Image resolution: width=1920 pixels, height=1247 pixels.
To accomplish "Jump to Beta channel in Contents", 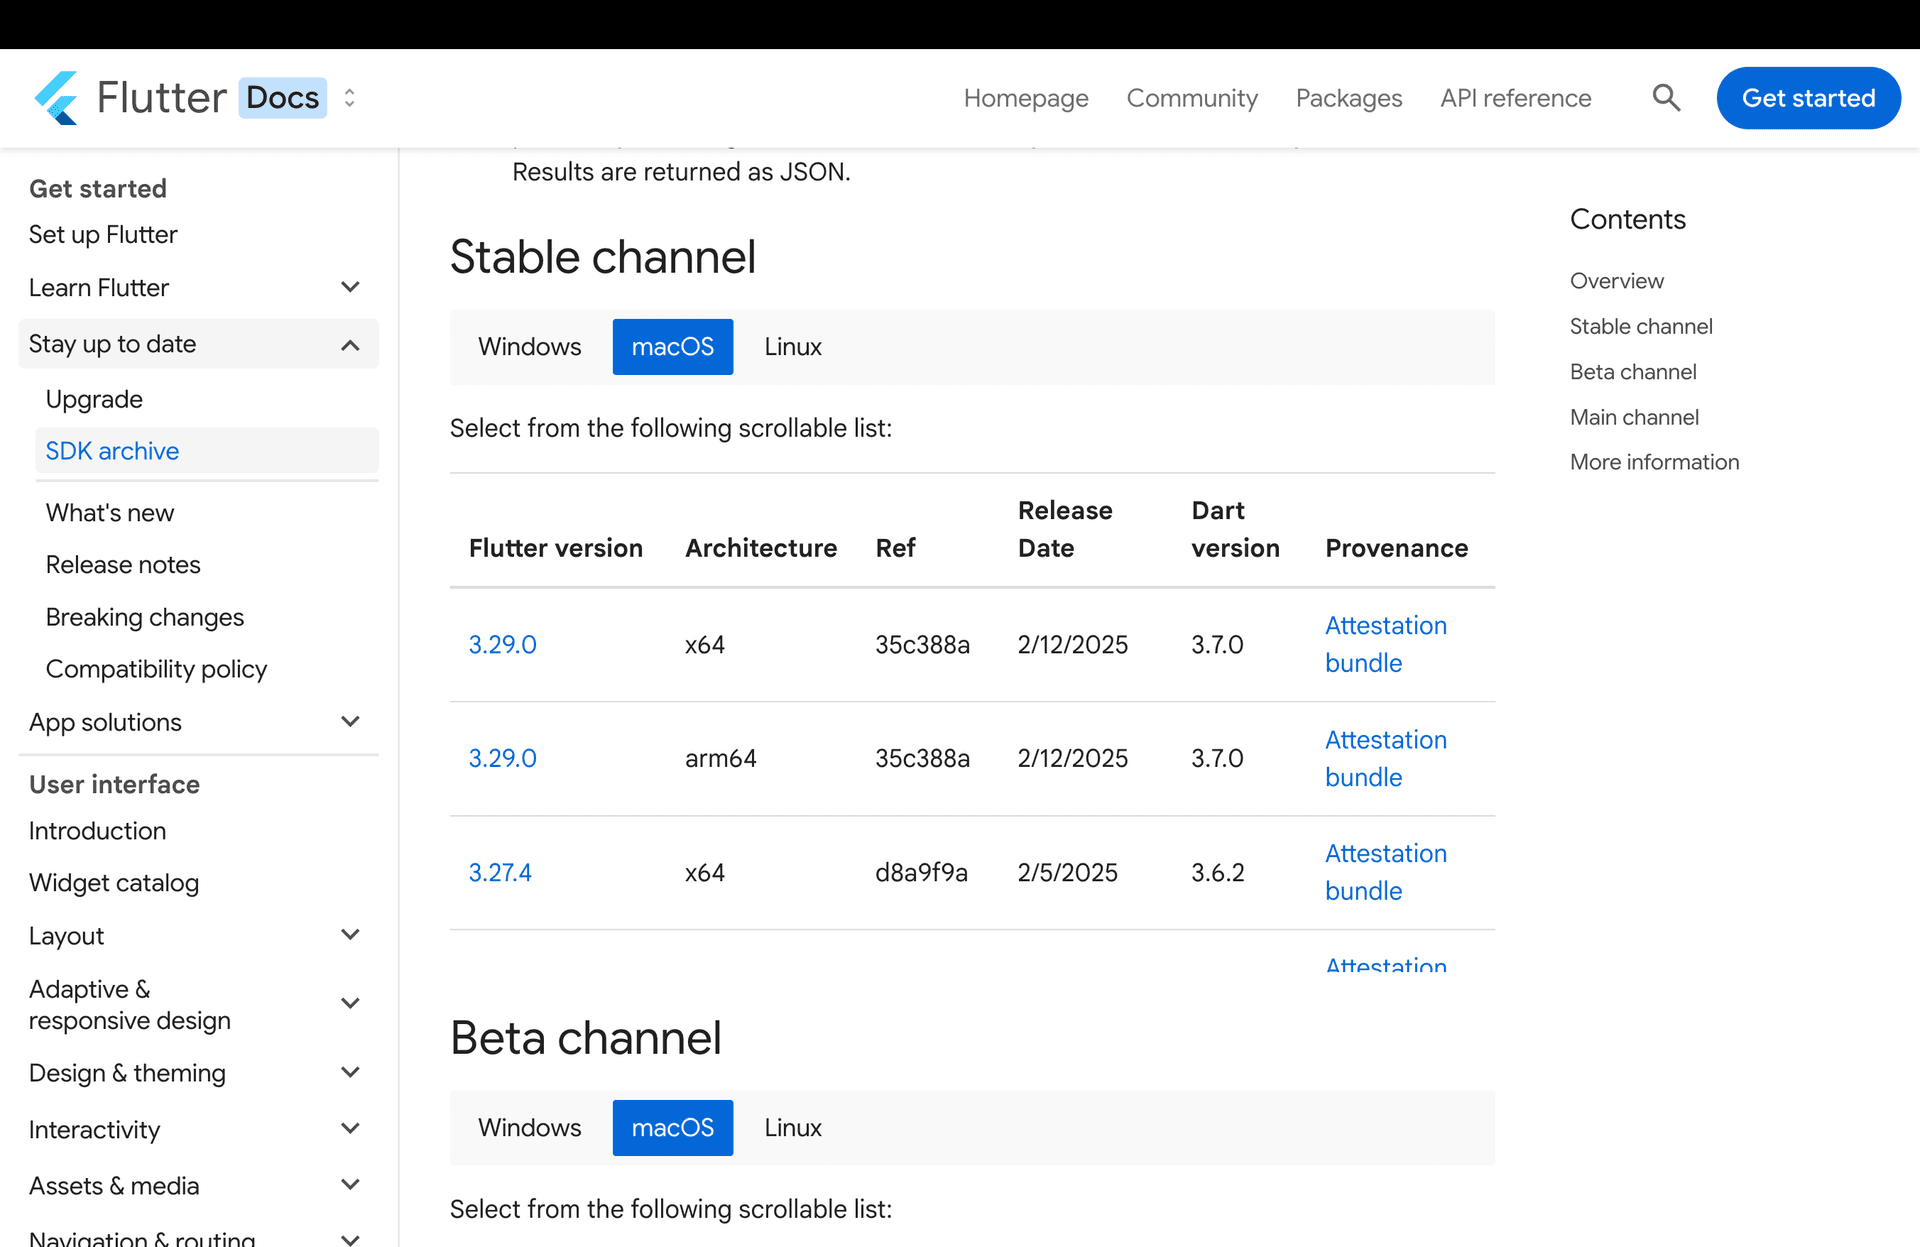I will point(1632,372).
